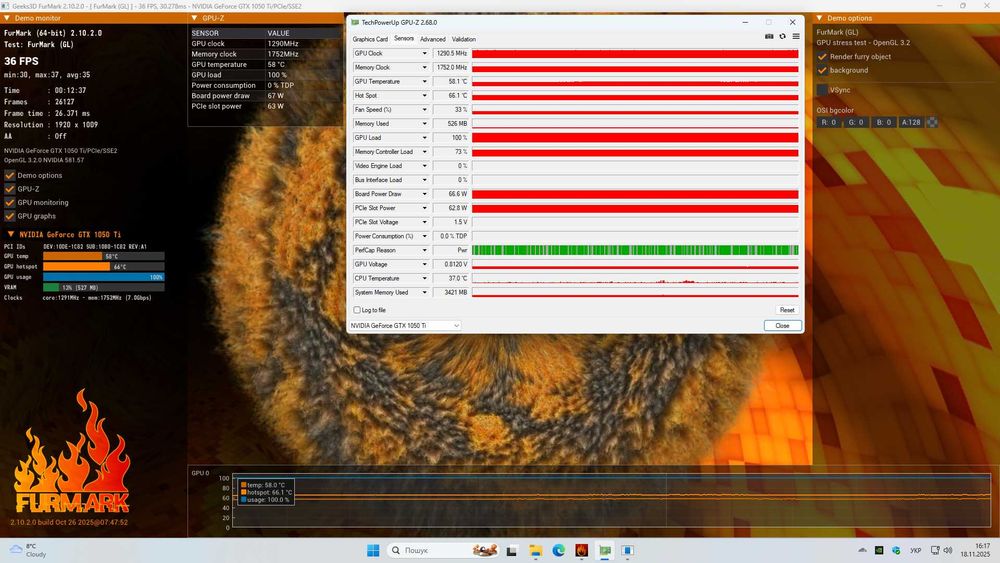1000x563 pixels.
Task: Click the GPU Load value 100 %
Action: 450,138
